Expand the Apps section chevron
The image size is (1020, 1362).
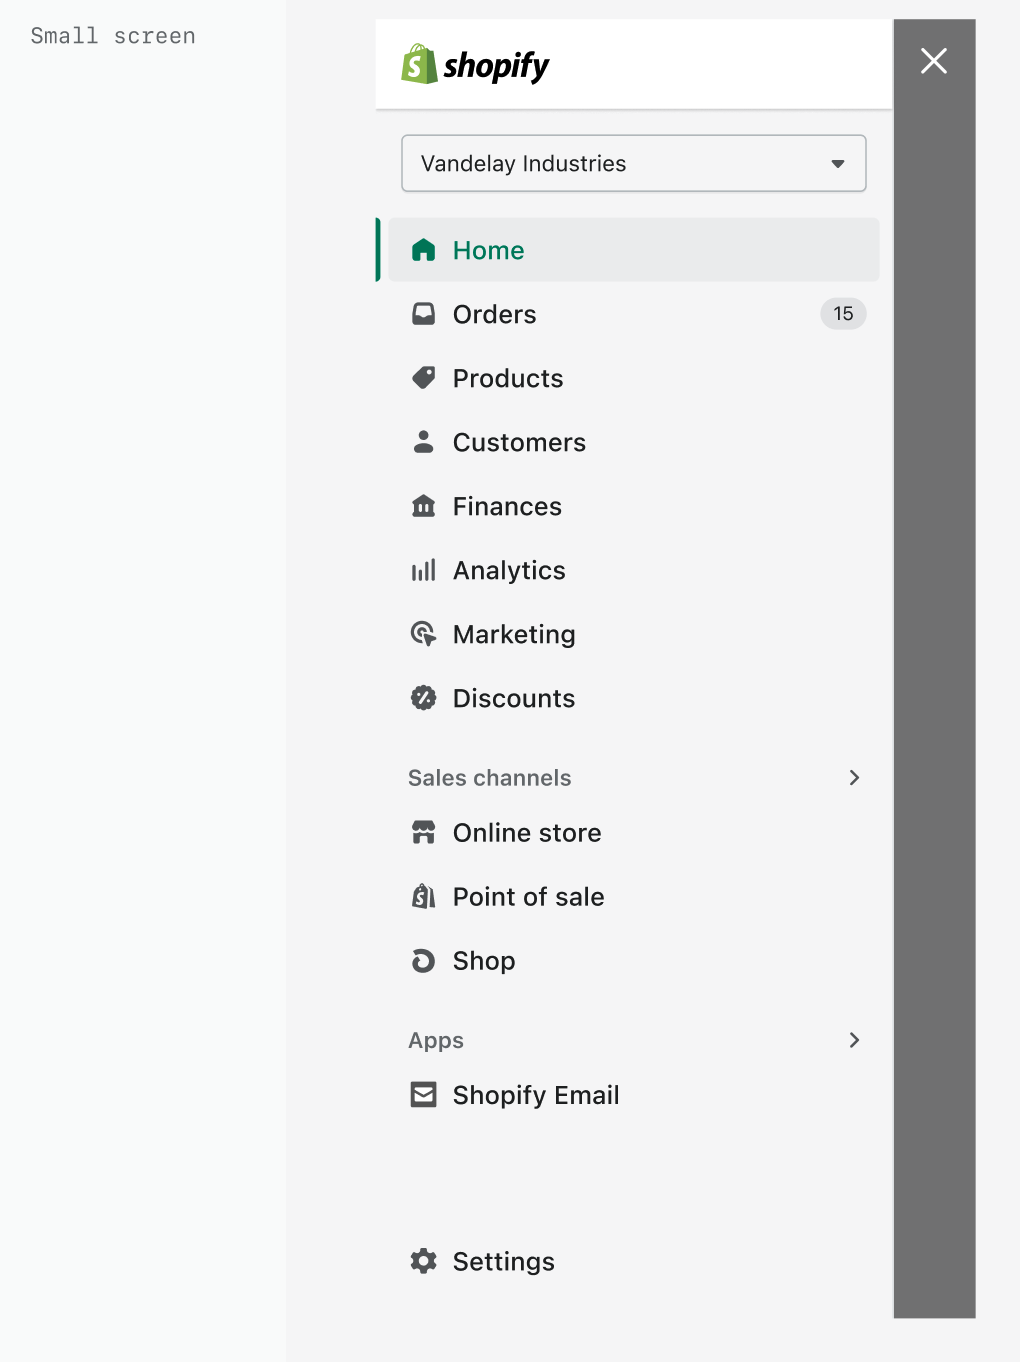854,1040
